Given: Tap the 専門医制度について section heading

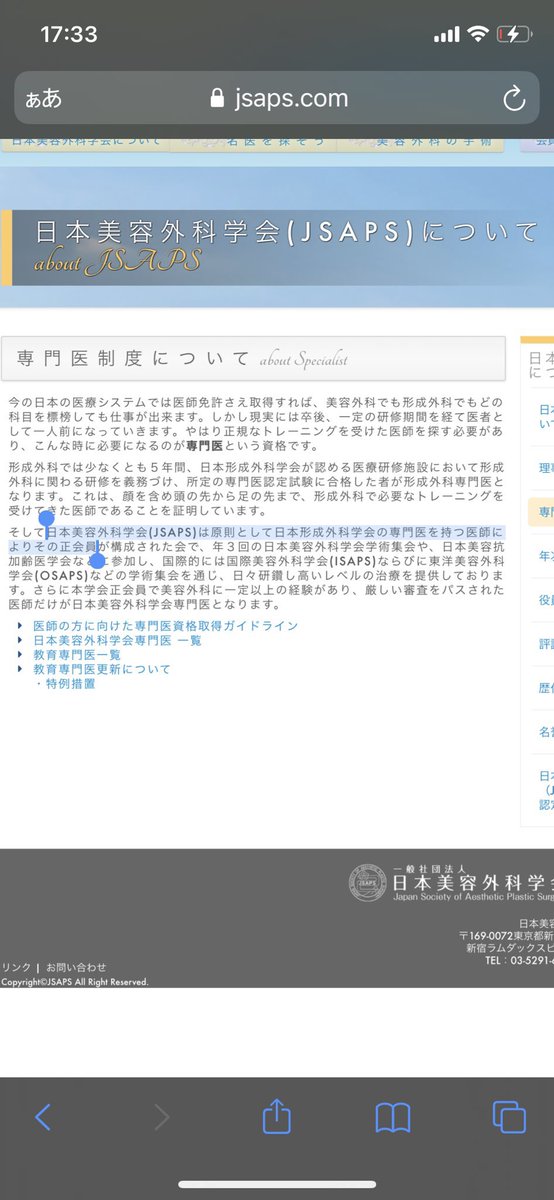Looking at the screenshot, I should tap(253, 358).
